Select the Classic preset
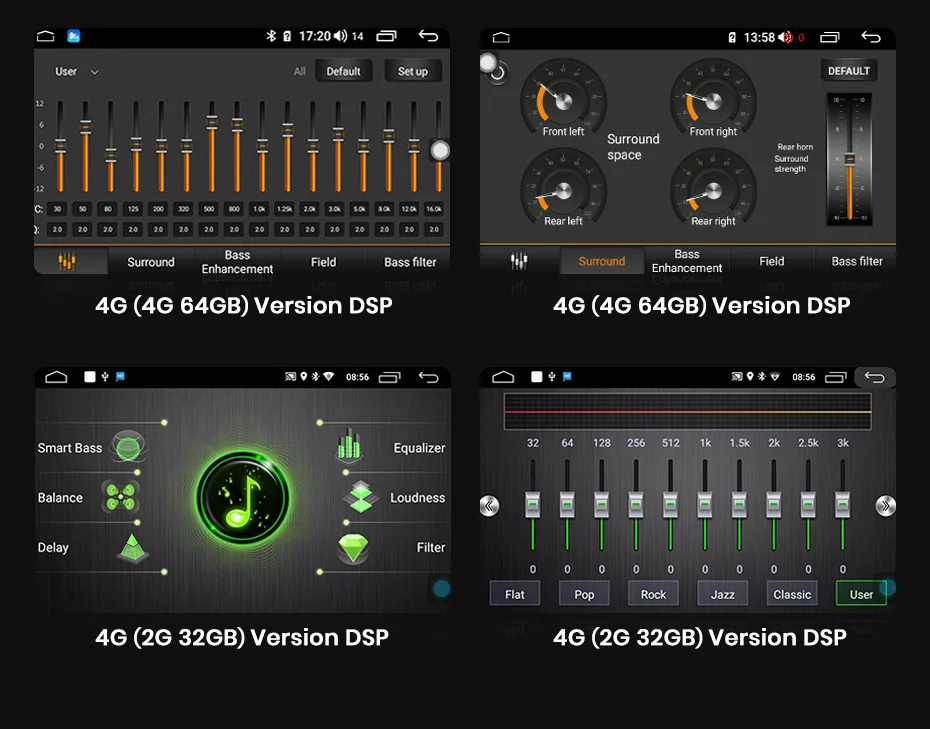Screen dimensions: 930x729 pos(792,594)
